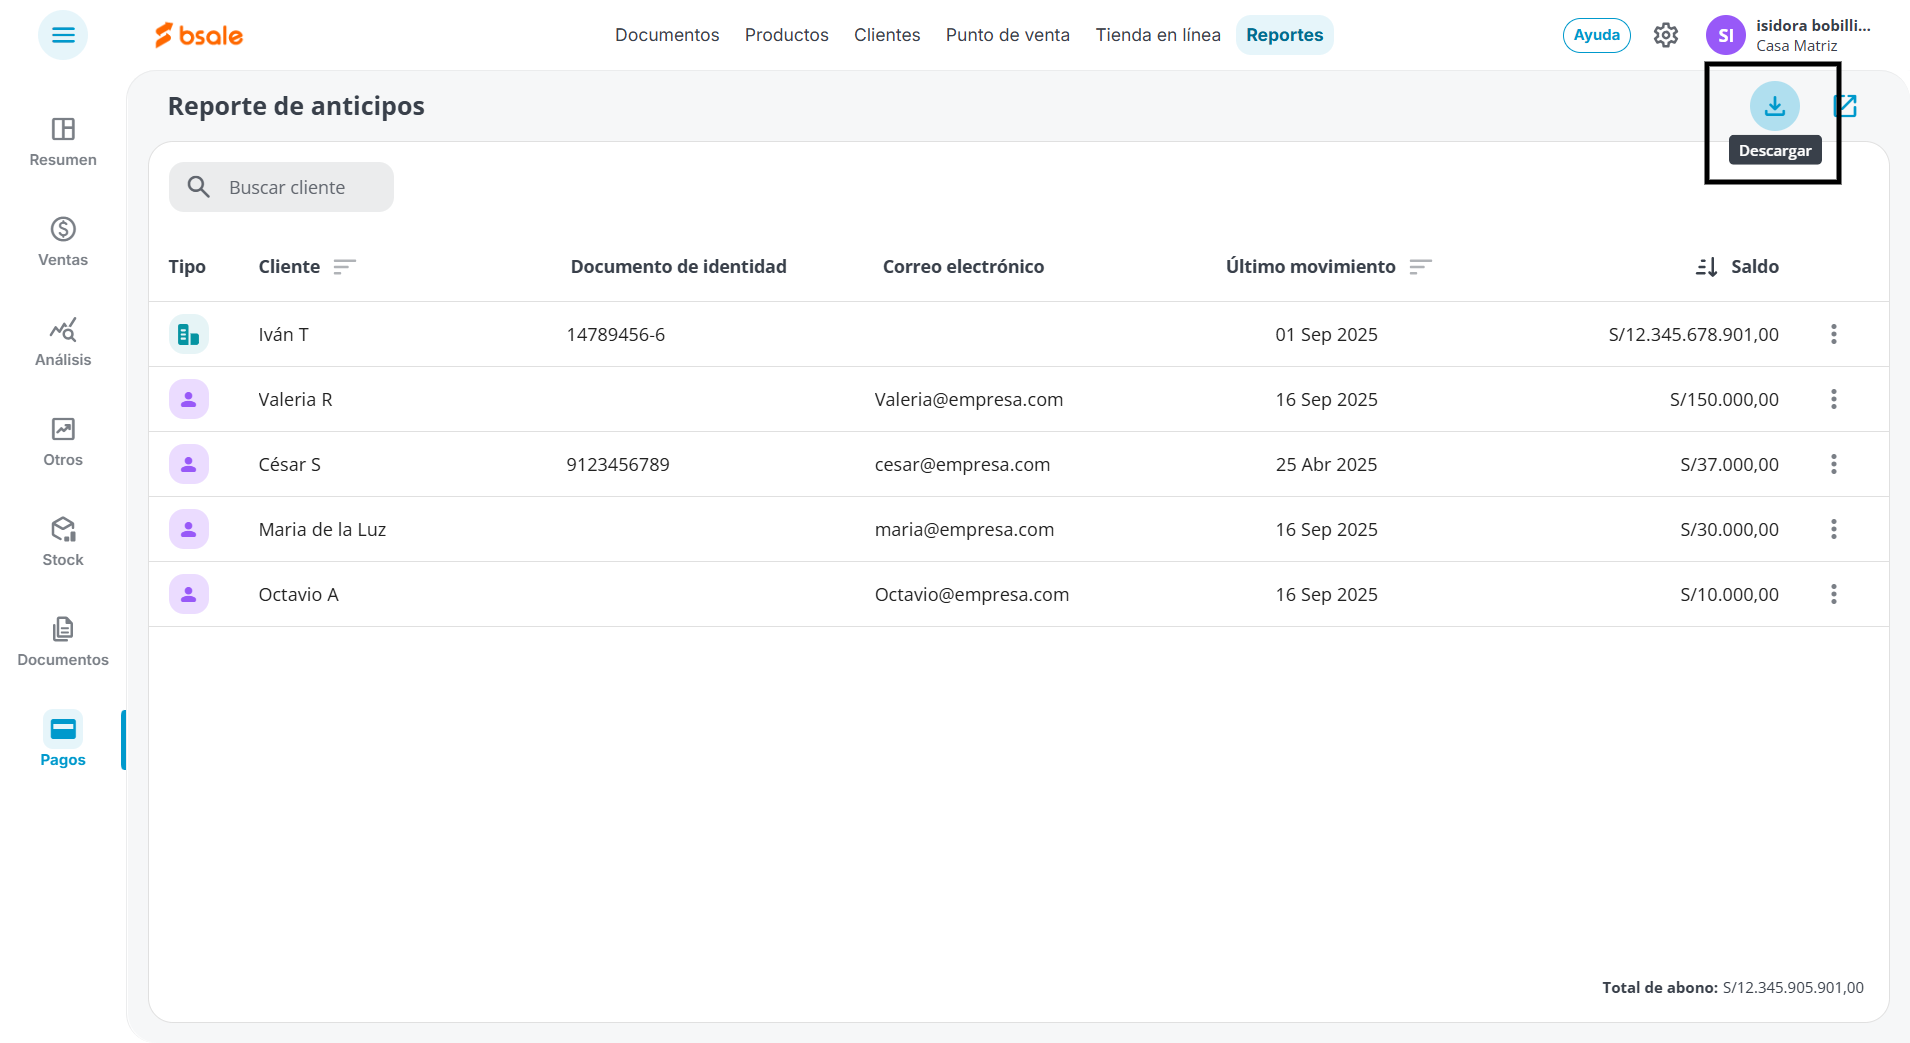The image size is (1910, 1043).
Task: Open options menu for Valeria R
Action: coord(1834,399)
